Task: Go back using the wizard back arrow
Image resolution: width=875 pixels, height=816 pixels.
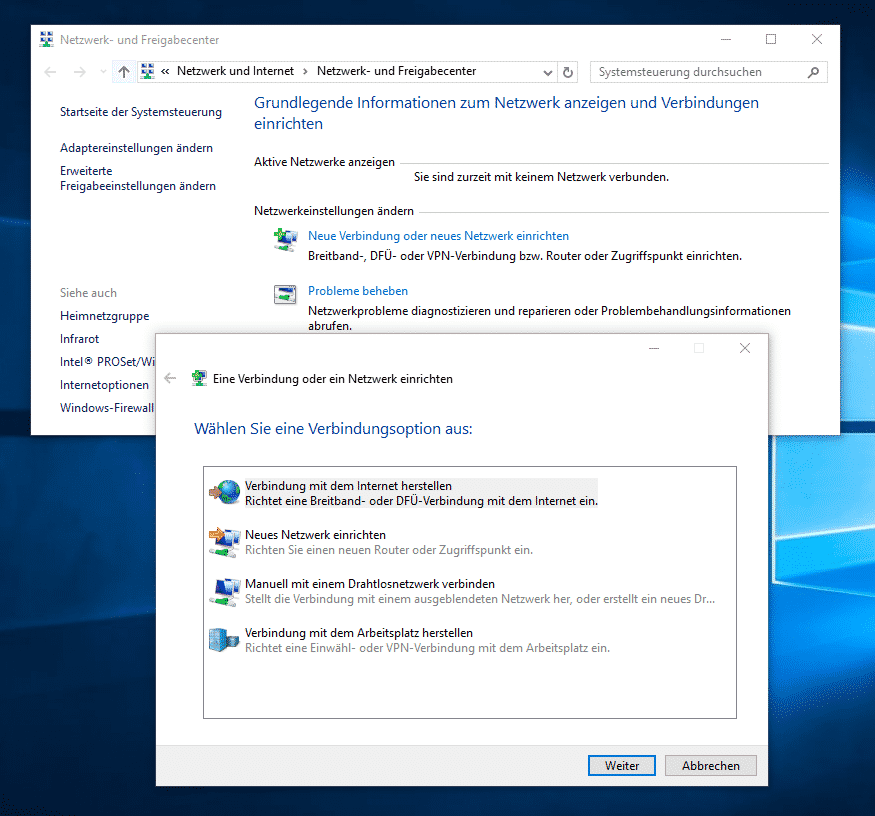Action: (170, 378)
